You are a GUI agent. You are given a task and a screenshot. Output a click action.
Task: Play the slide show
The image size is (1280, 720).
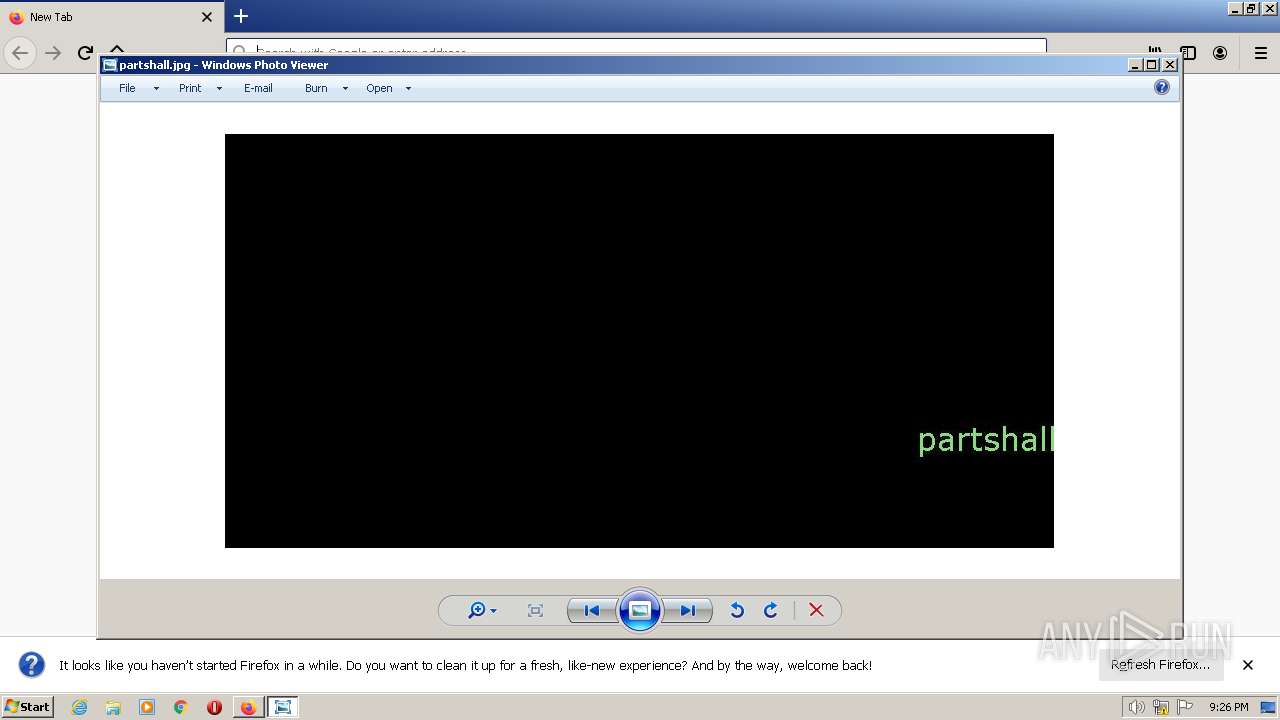640,610
